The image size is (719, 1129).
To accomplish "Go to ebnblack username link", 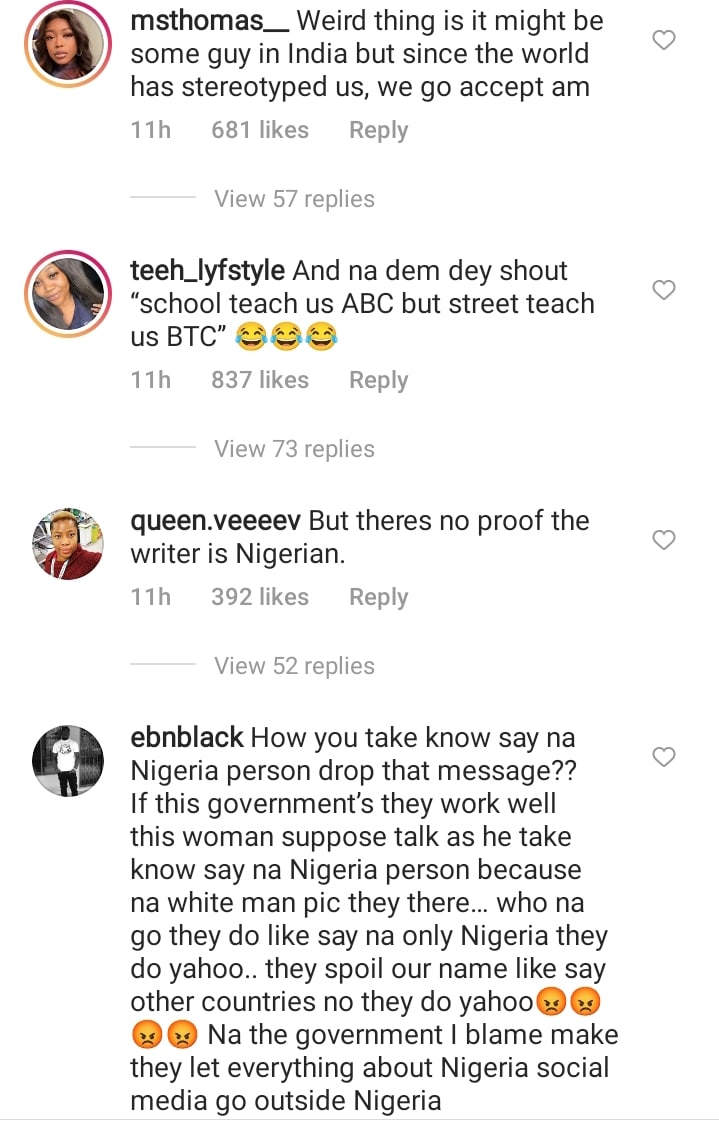I will click(187, 738).
